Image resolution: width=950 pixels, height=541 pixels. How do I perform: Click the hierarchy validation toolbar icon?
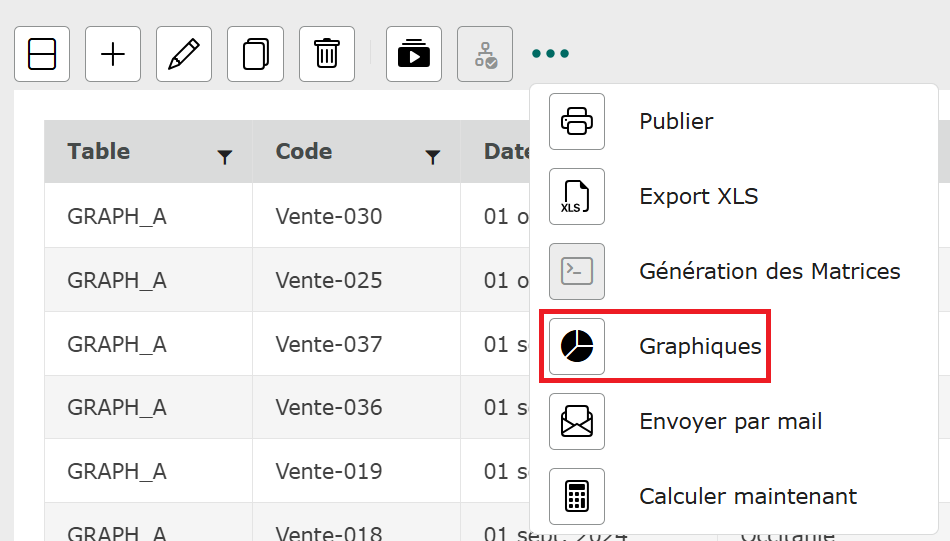coord(485,54)
